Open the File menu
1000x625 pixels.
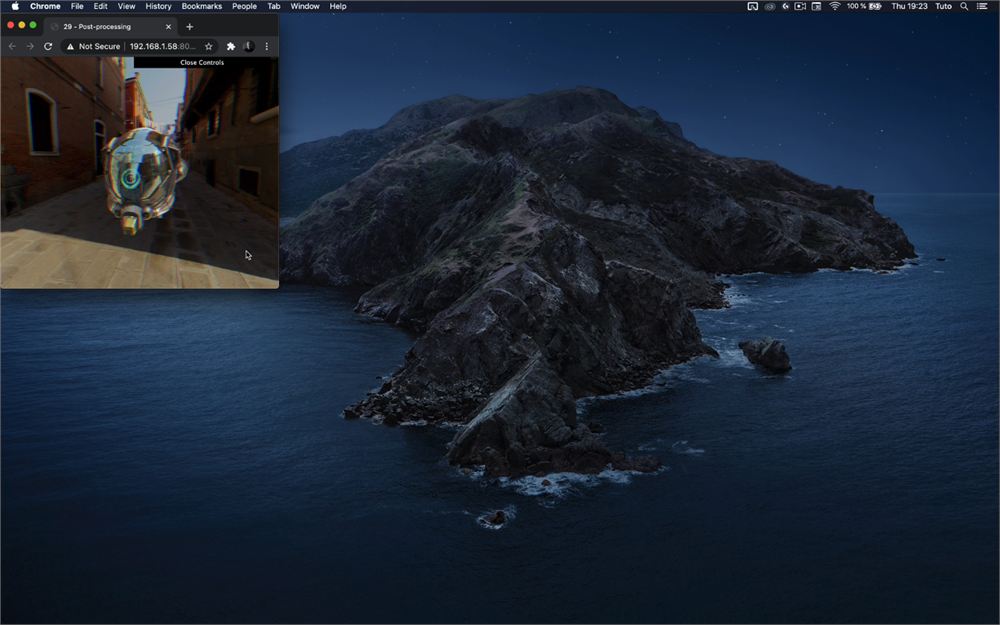point(77,6)
